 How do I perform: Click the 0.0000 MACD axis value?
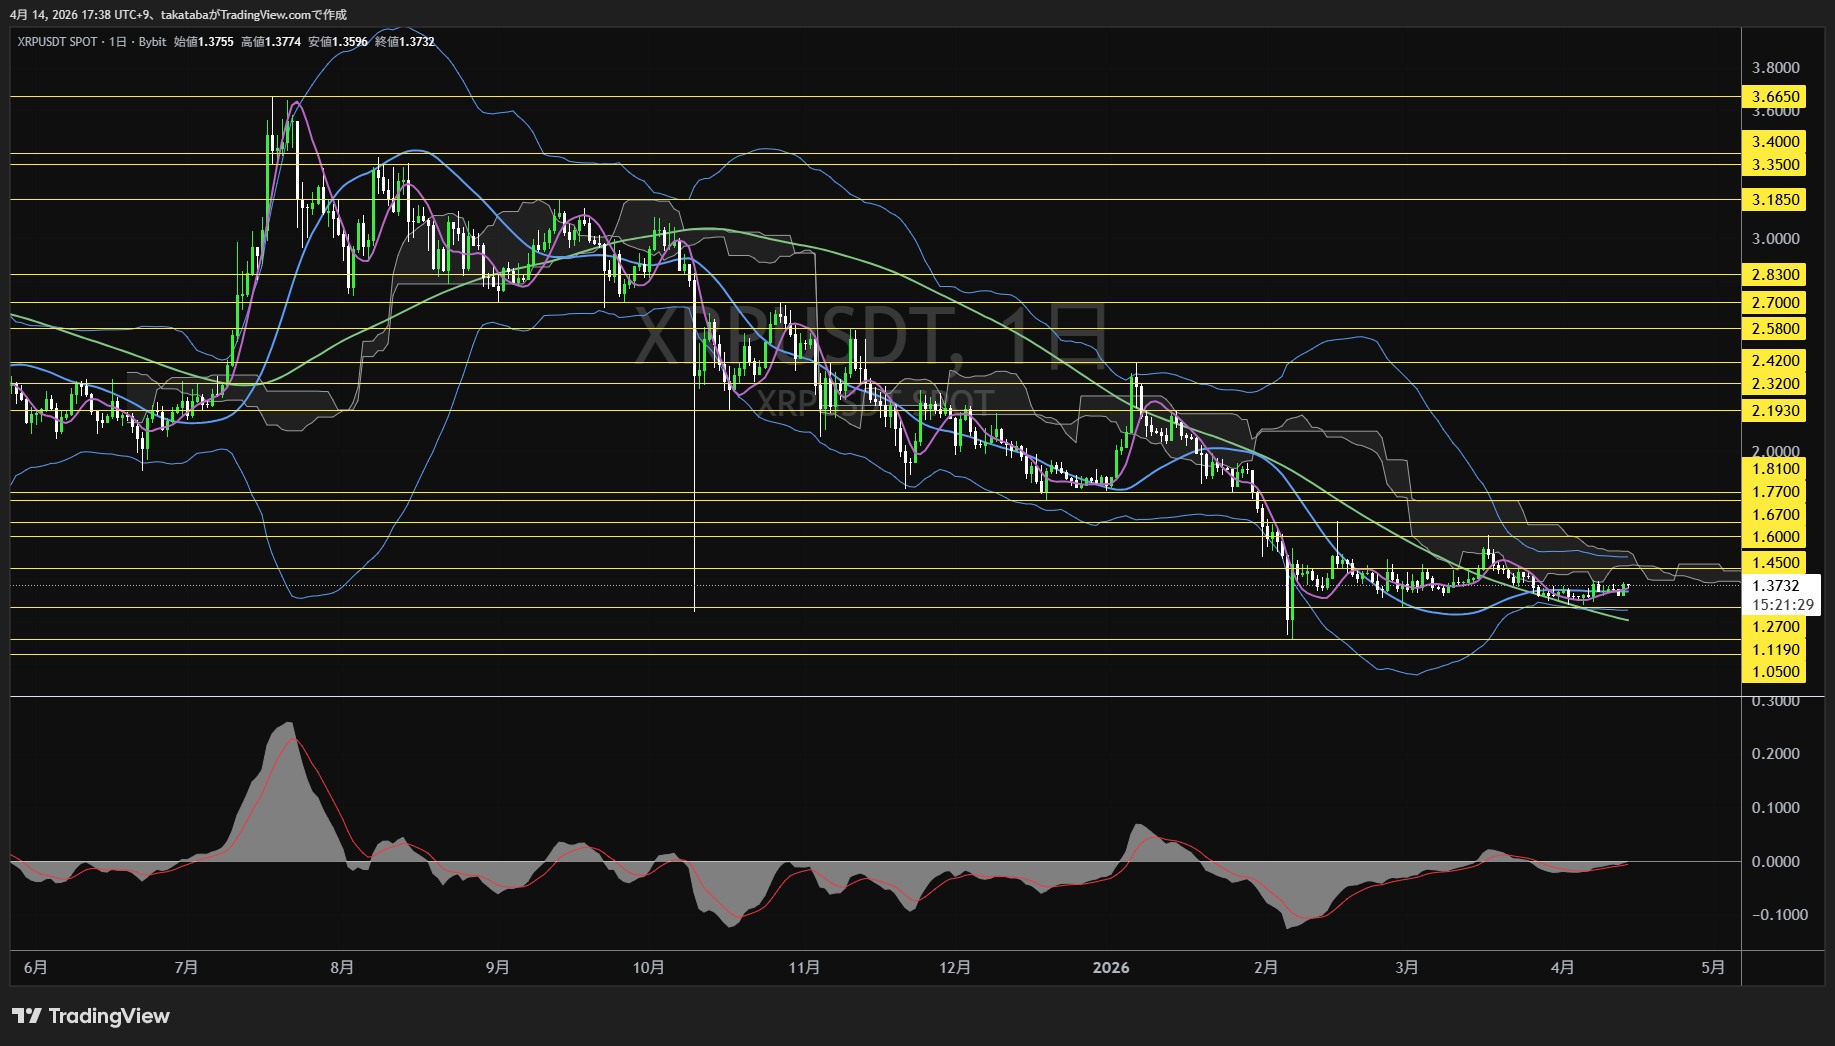pyautogui.click(x=1775, y=861)
